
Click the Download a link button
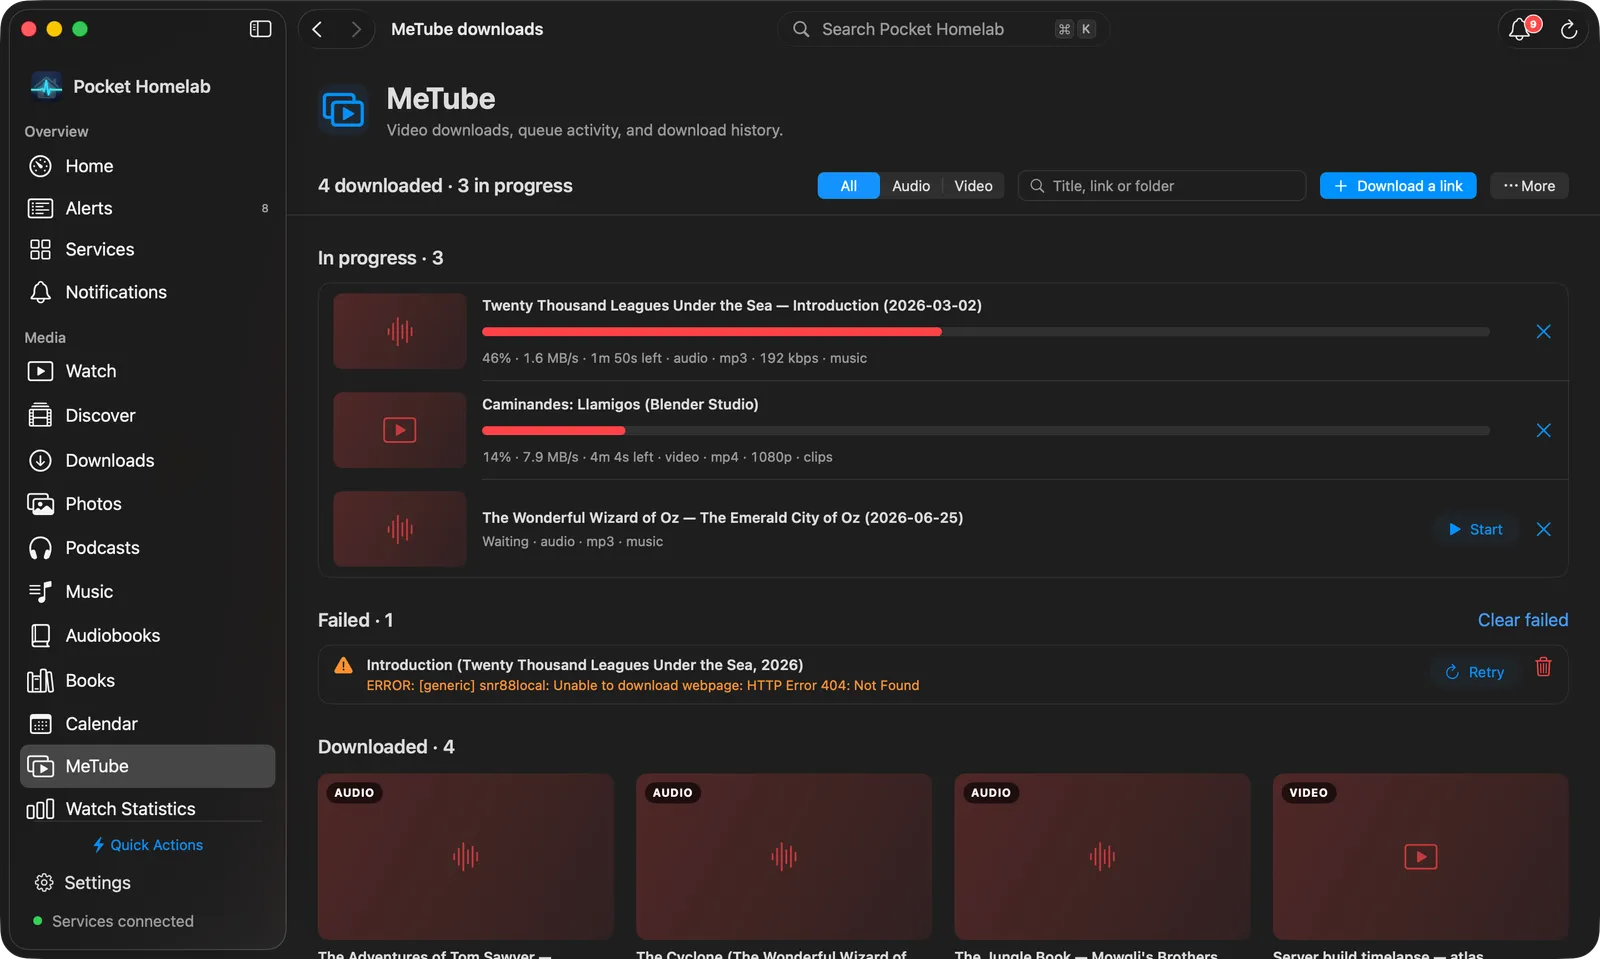[x=1398, y=186]
